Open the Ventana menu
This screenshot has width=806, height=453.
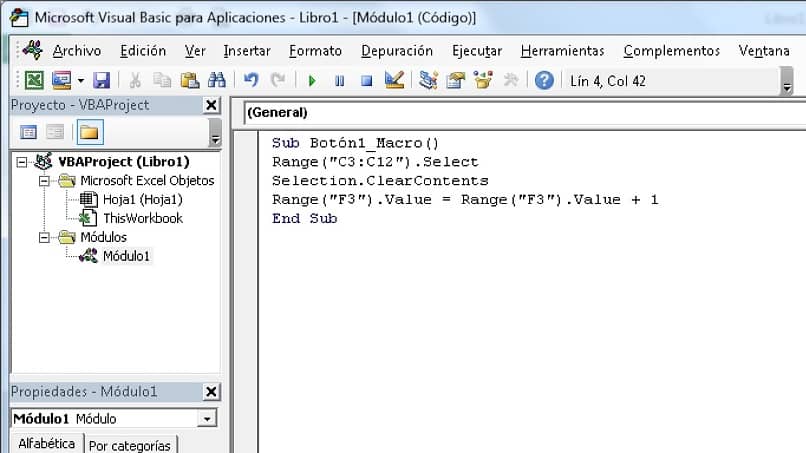pyautogui.click(x=764, y=51)
